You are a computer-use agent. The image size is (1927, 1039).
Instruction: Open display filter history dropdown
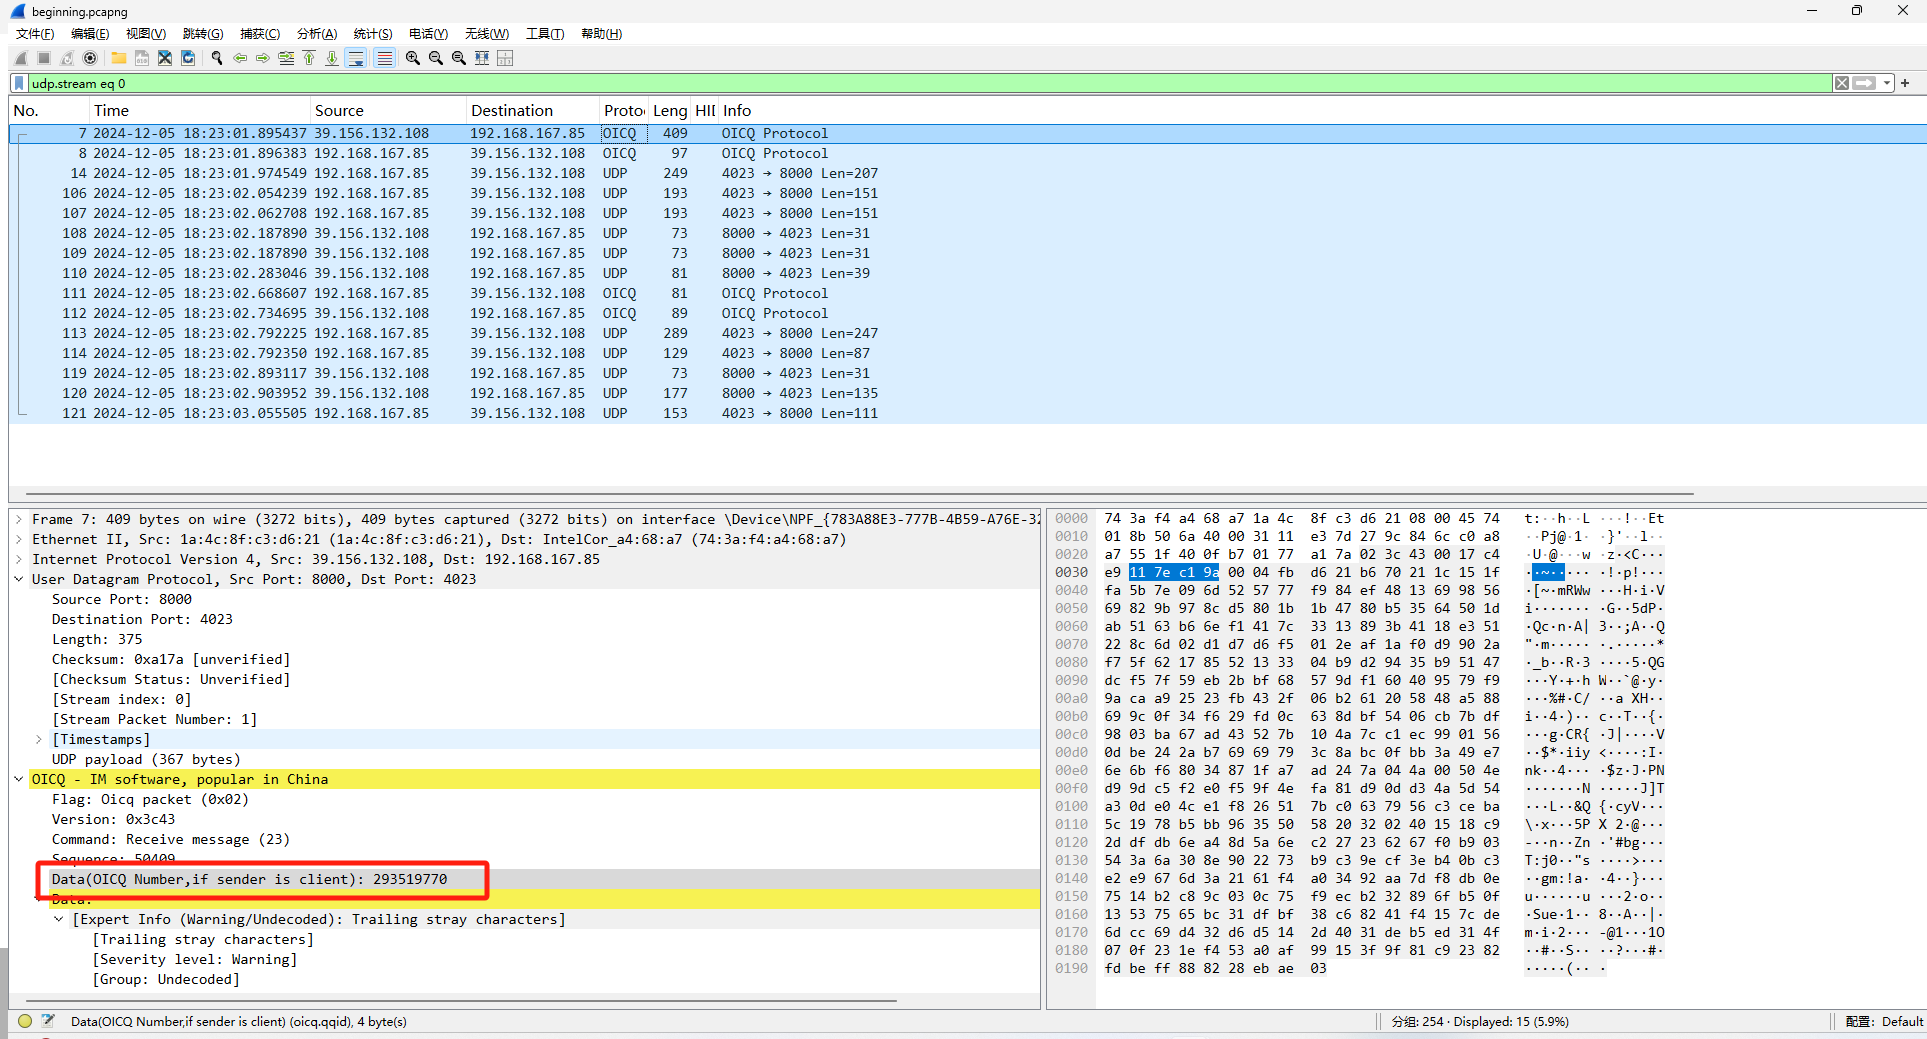tap(1887, 83)
